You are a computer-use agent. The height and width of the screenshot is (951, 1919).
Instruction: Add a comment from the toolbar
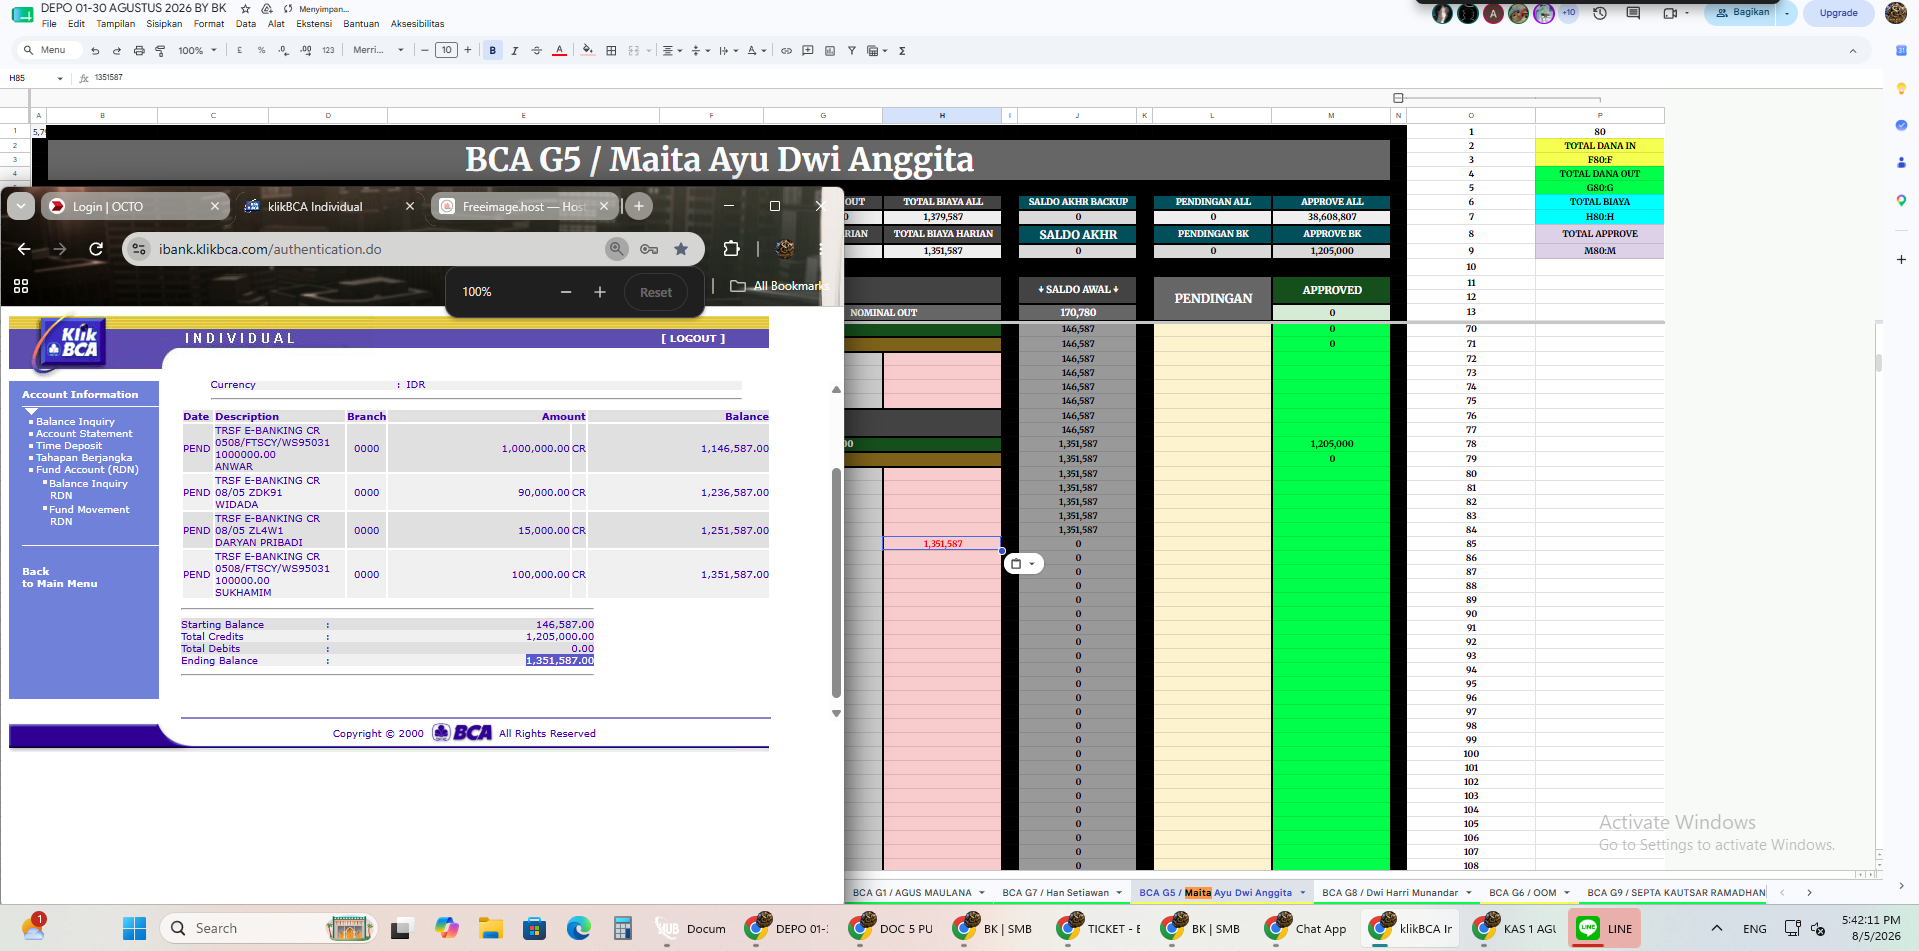(808, 50)
